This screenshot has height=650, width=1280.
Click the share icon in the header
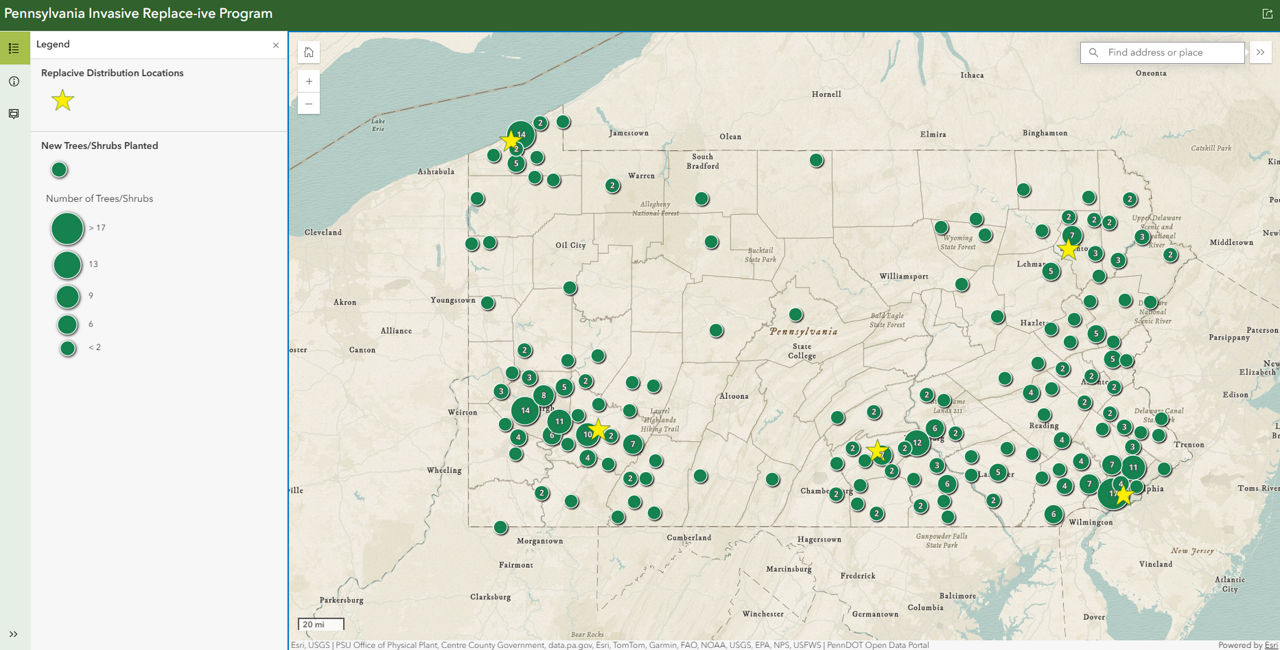pos(1267,14)
